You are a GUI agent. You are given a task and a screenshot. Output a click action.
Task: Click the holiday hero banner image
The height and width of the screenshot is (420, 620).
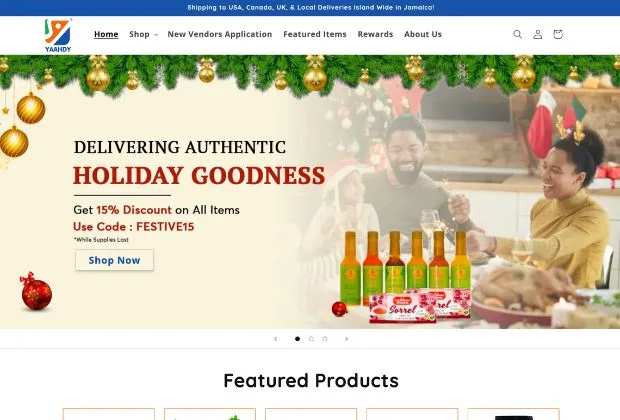coord(310,192)
